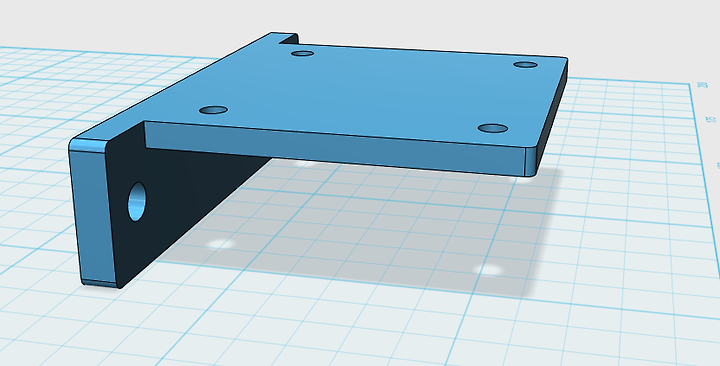
Task: Click the rectangular notch at the bracket's back corner
Action: click(x=290, y=39)
